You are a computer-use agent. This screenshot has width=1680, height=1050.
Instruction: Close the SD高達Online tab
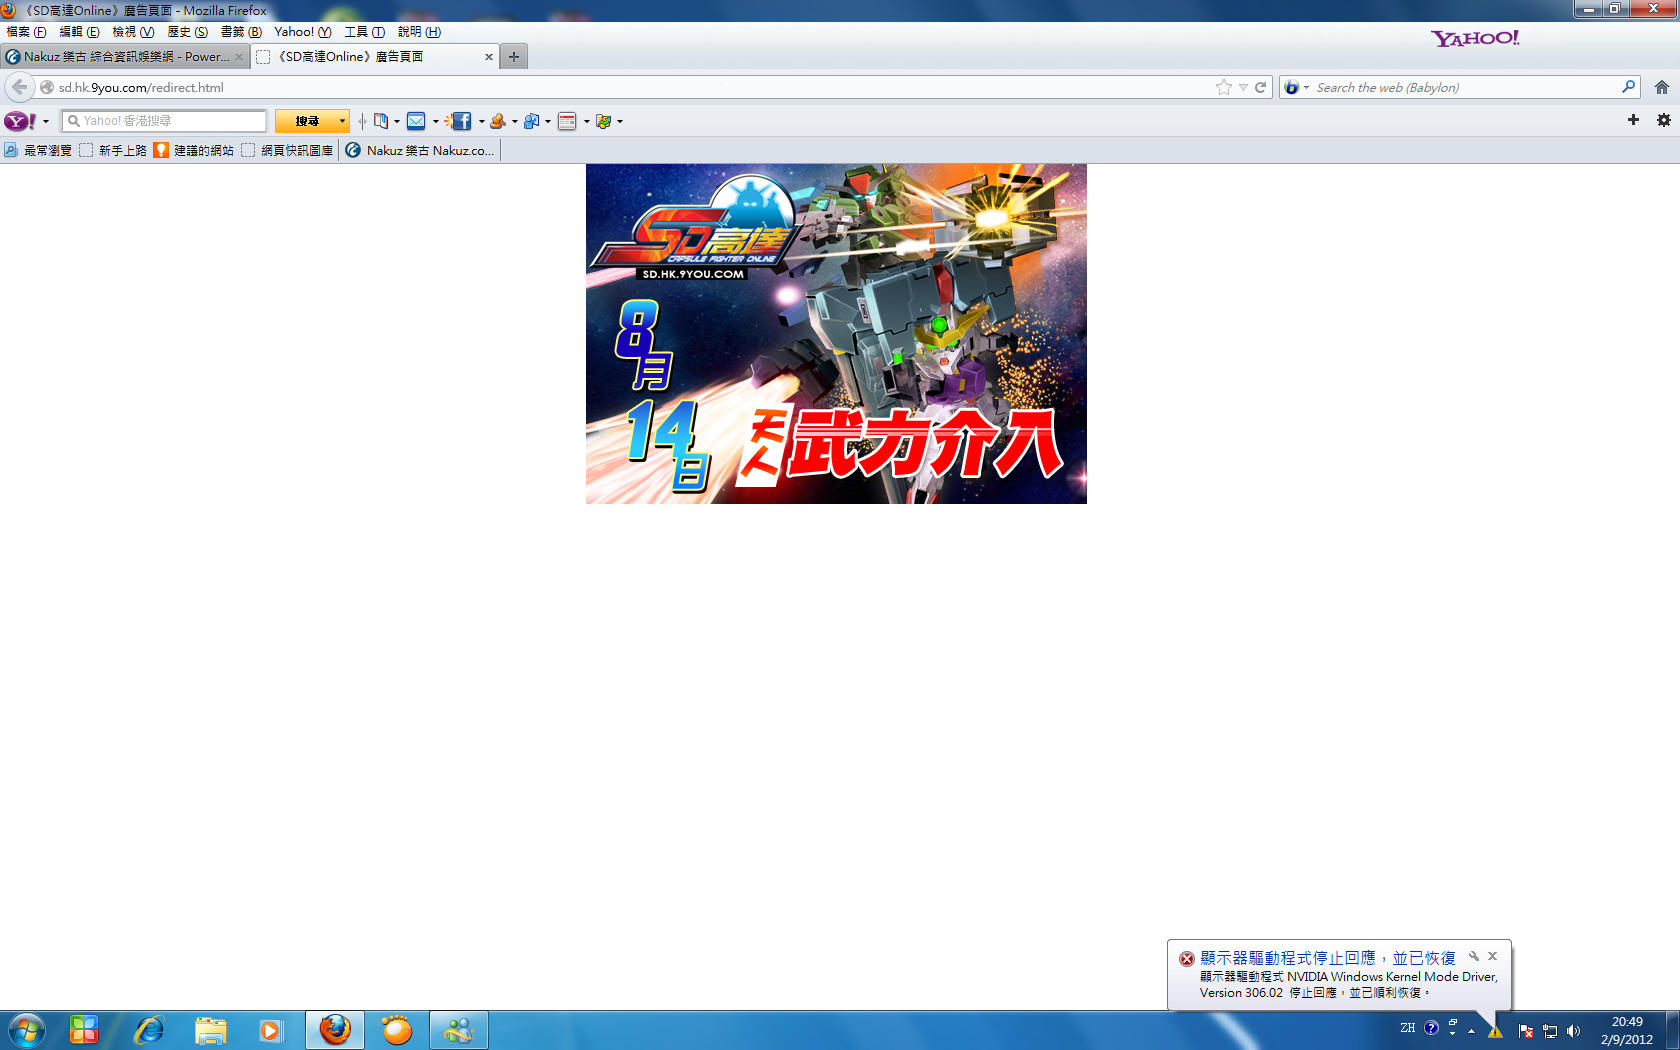point(488,57)
